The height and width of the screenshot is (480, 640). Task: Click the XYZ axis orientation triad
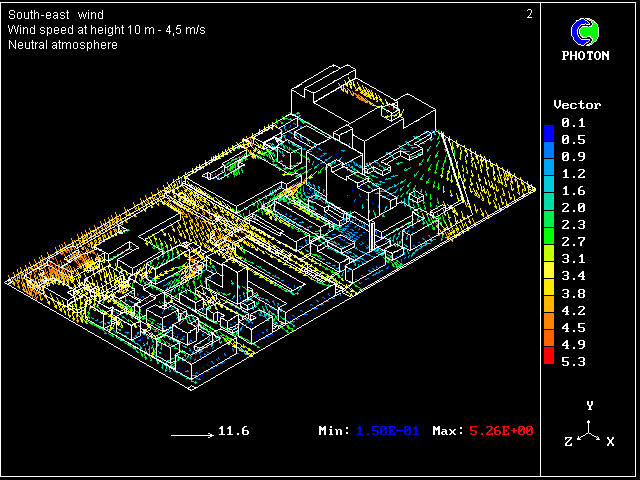tap(590, 427)
